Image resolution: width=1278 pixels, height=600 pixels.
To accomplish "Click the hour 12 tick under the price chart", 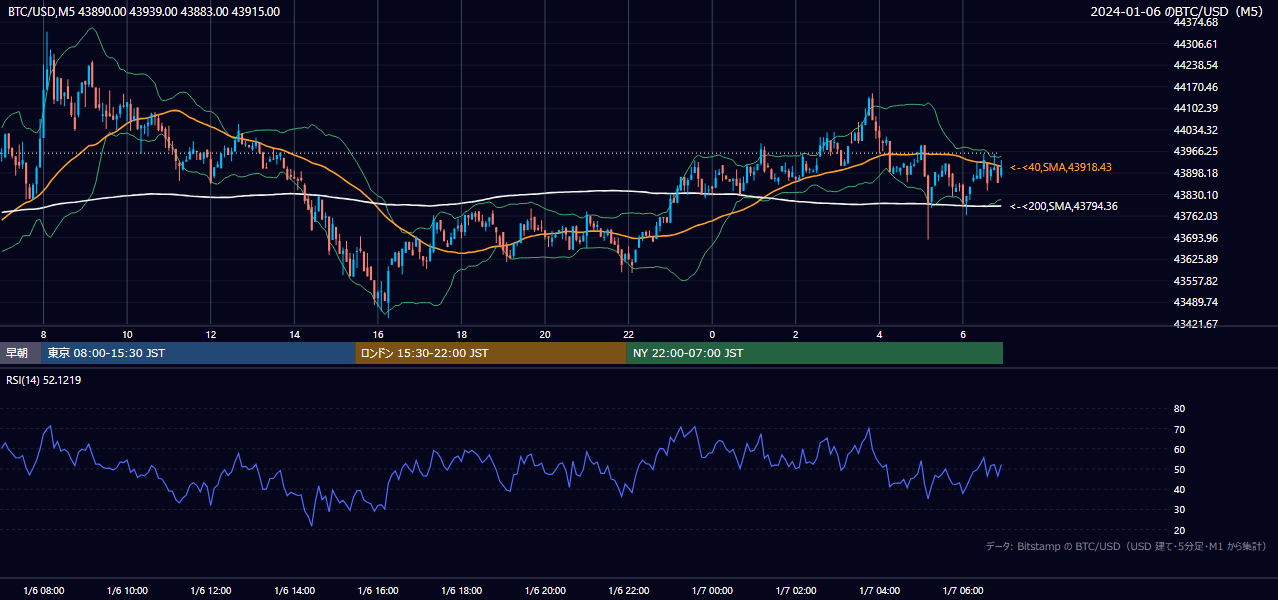I will click(x=211, y=334).
